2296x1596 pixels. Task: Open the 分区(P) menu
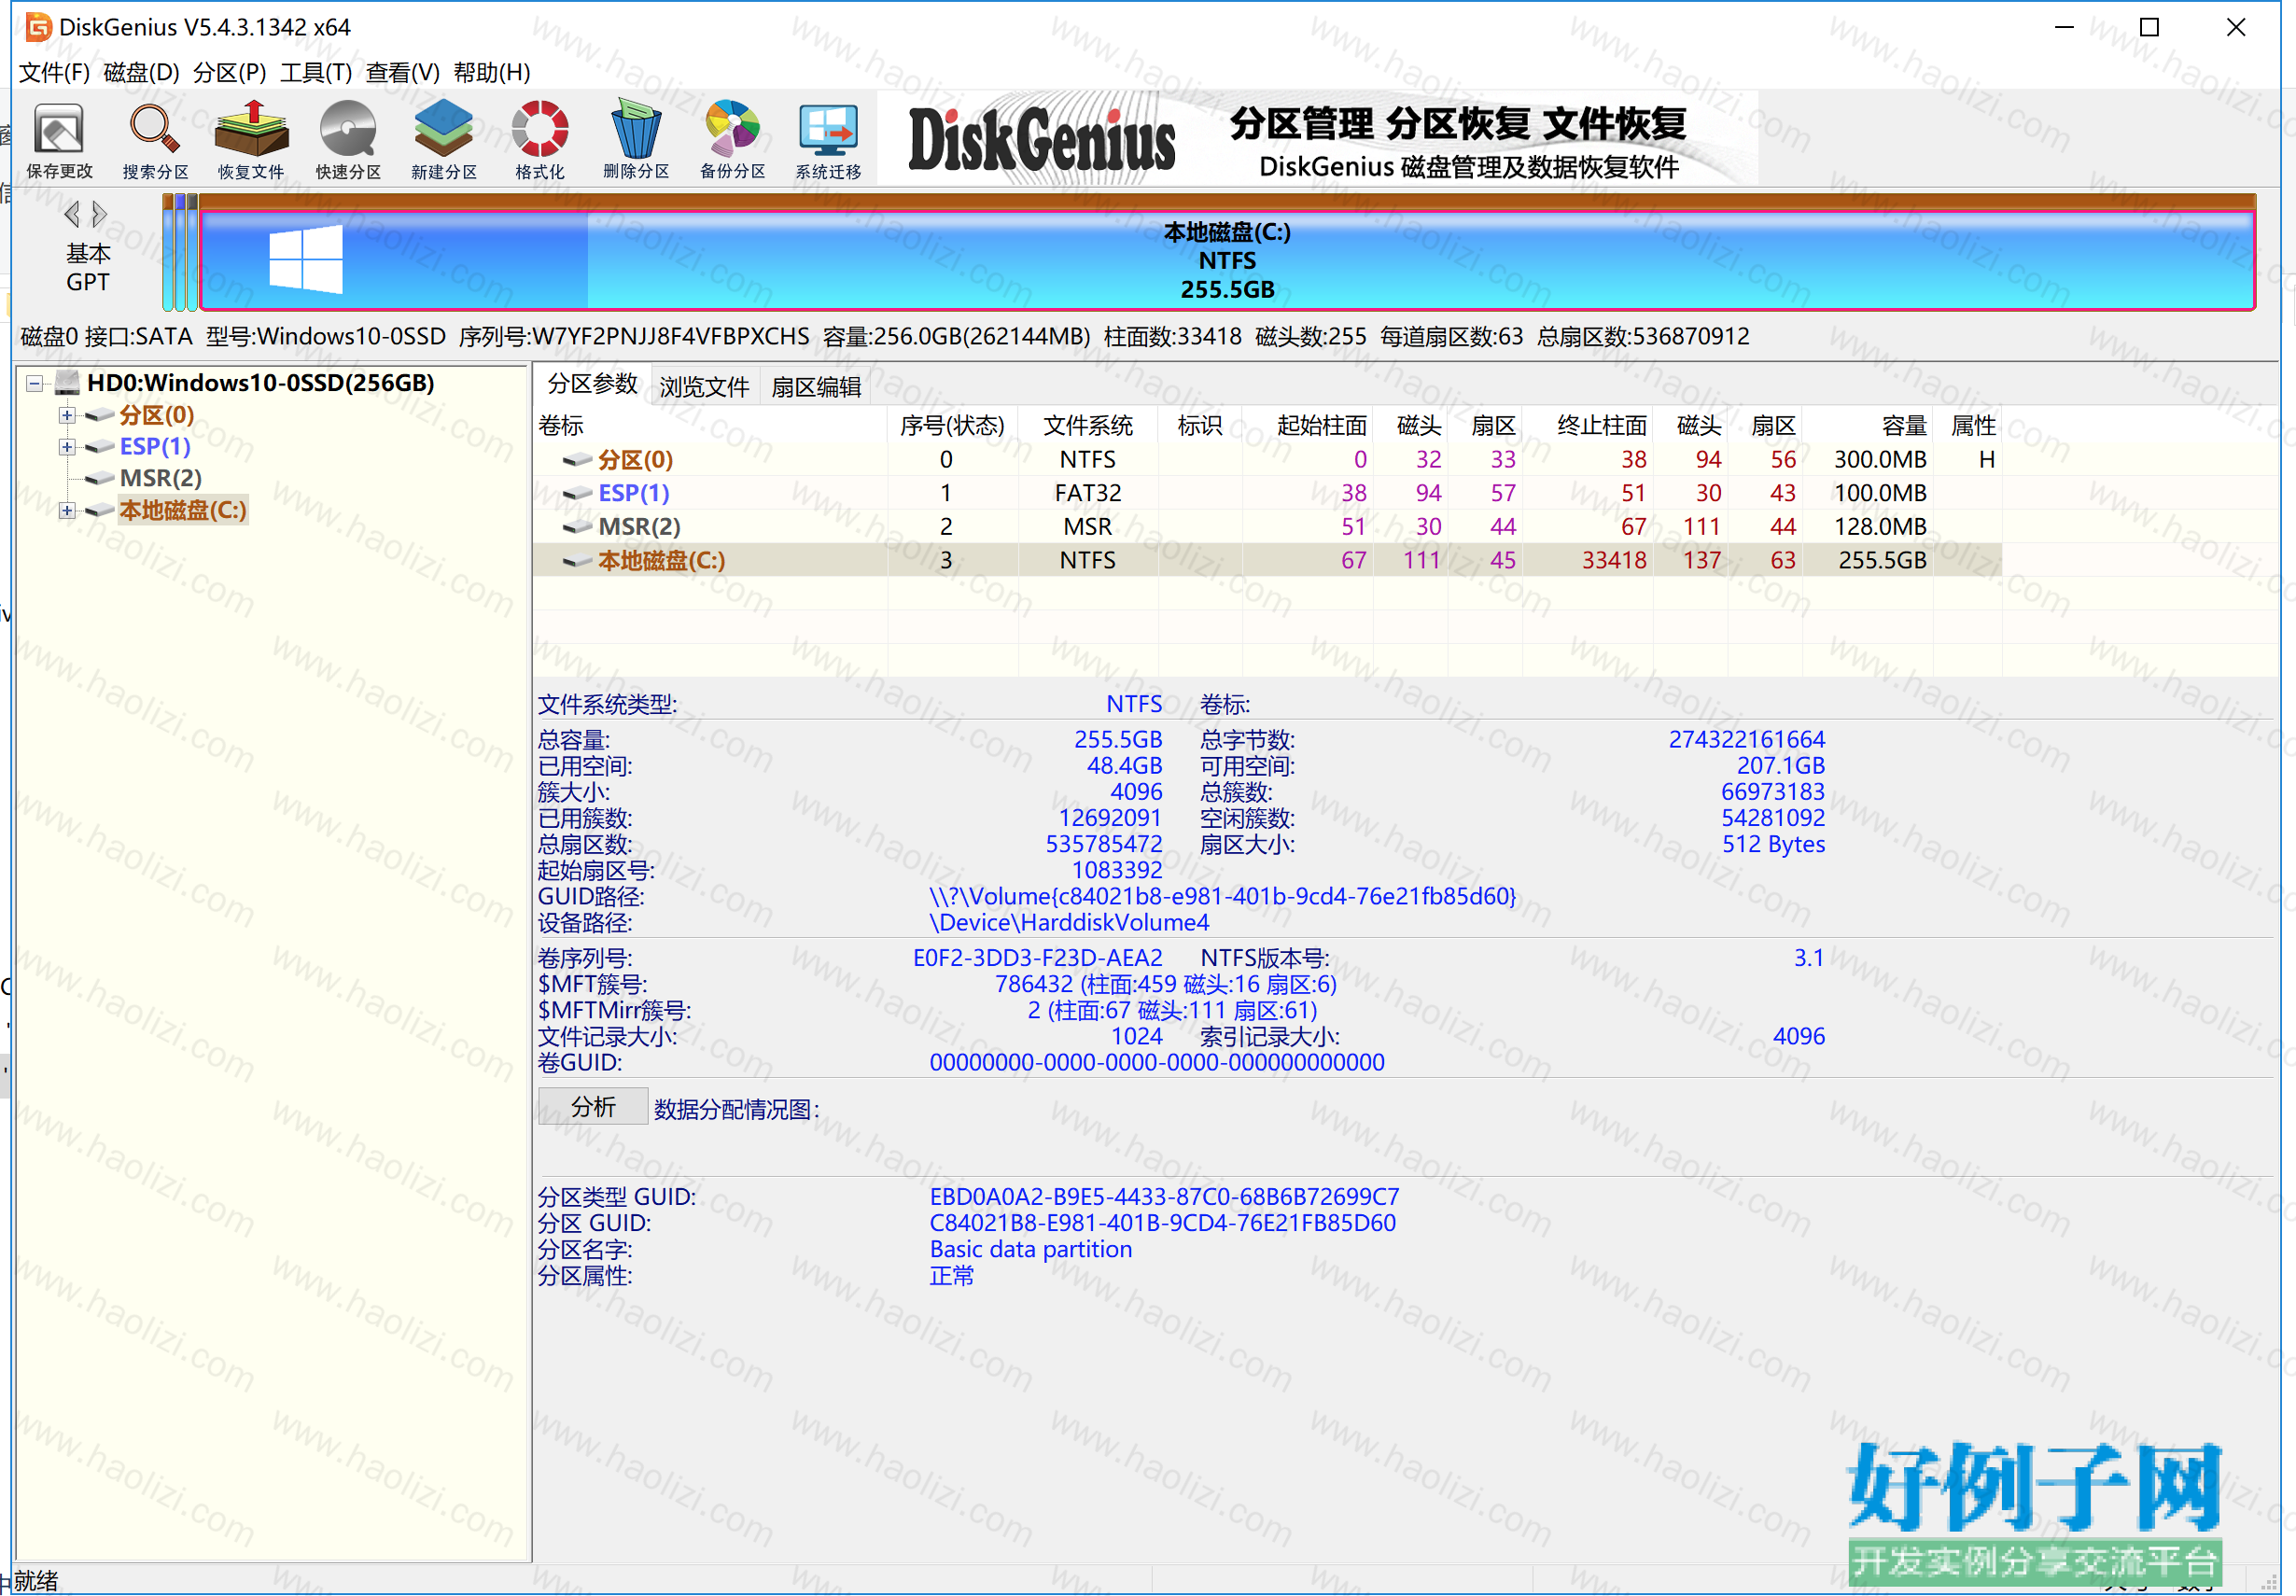tap(230, 72)
